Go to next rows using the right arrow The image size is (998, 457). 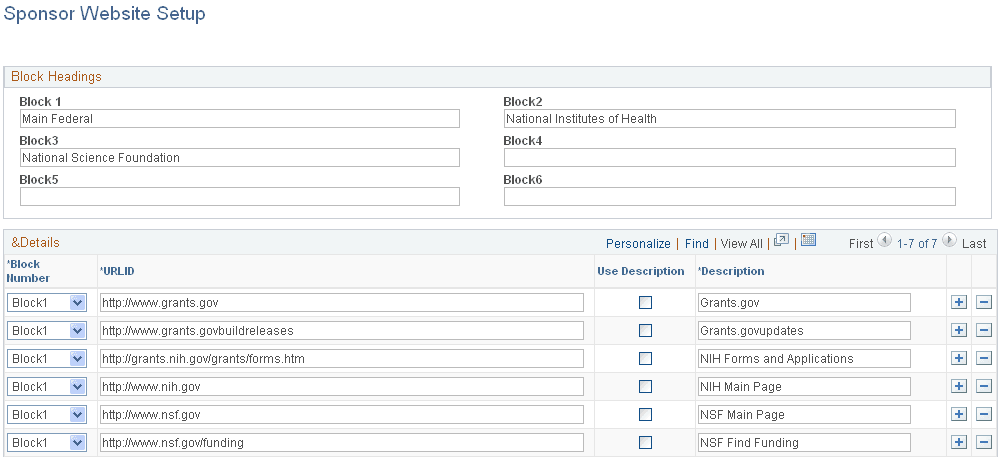[x=950, y=242]
